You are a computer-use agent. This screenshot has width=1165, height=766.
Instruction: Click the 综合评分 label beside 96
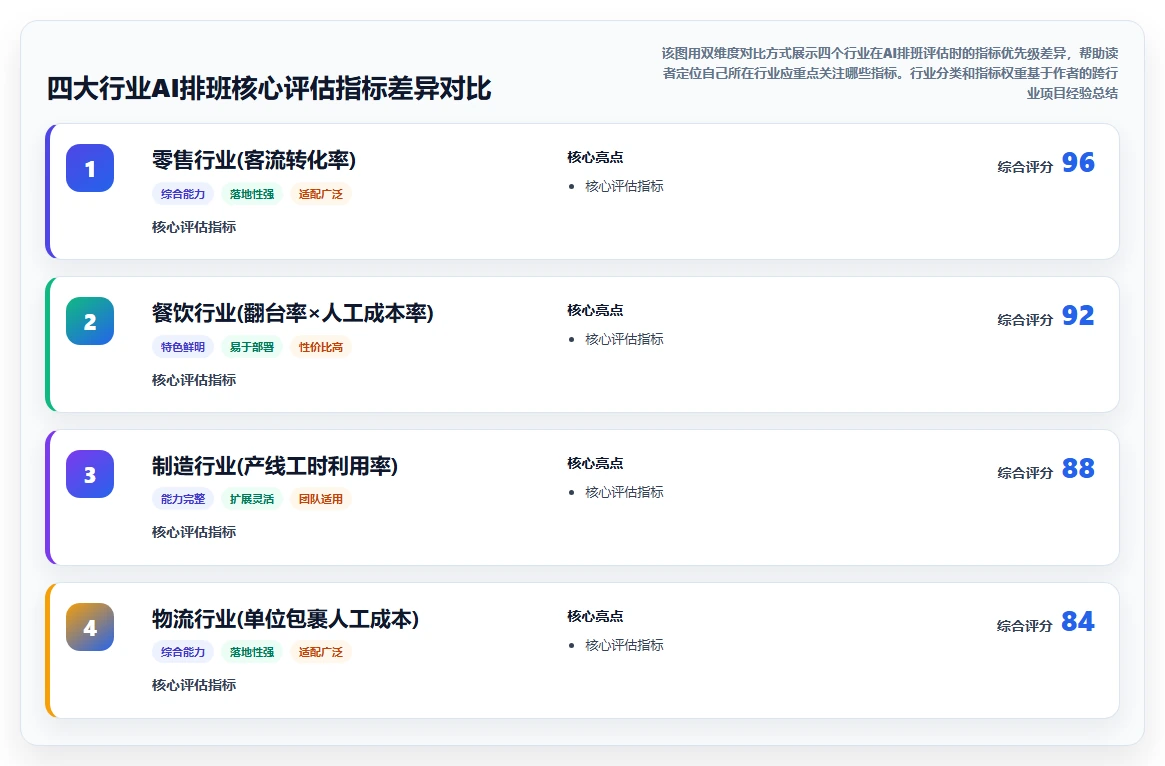click(x=1025, y=167)
